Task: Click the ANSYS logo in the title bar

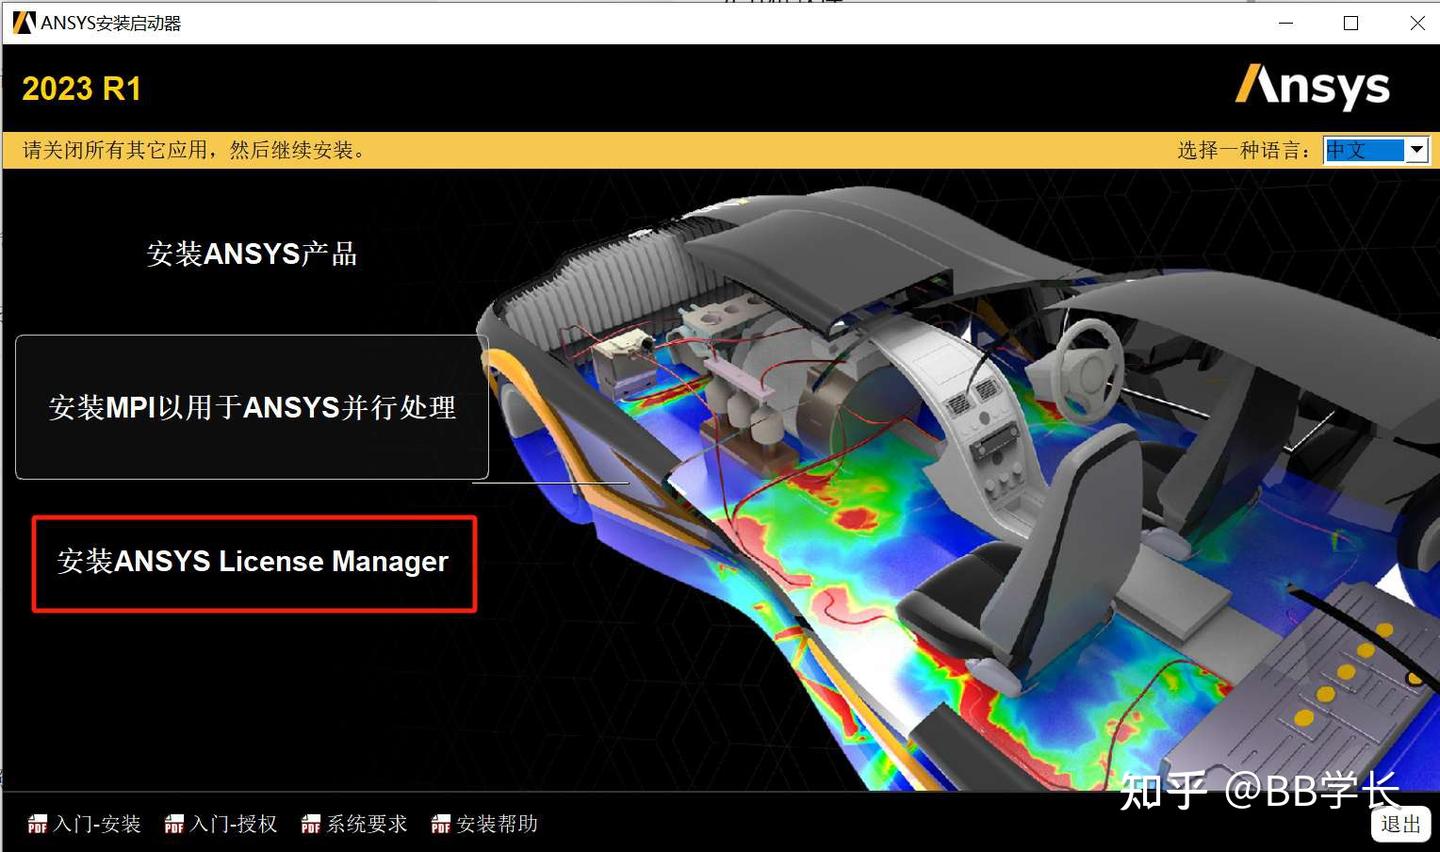Action: [x=22, y=21]
